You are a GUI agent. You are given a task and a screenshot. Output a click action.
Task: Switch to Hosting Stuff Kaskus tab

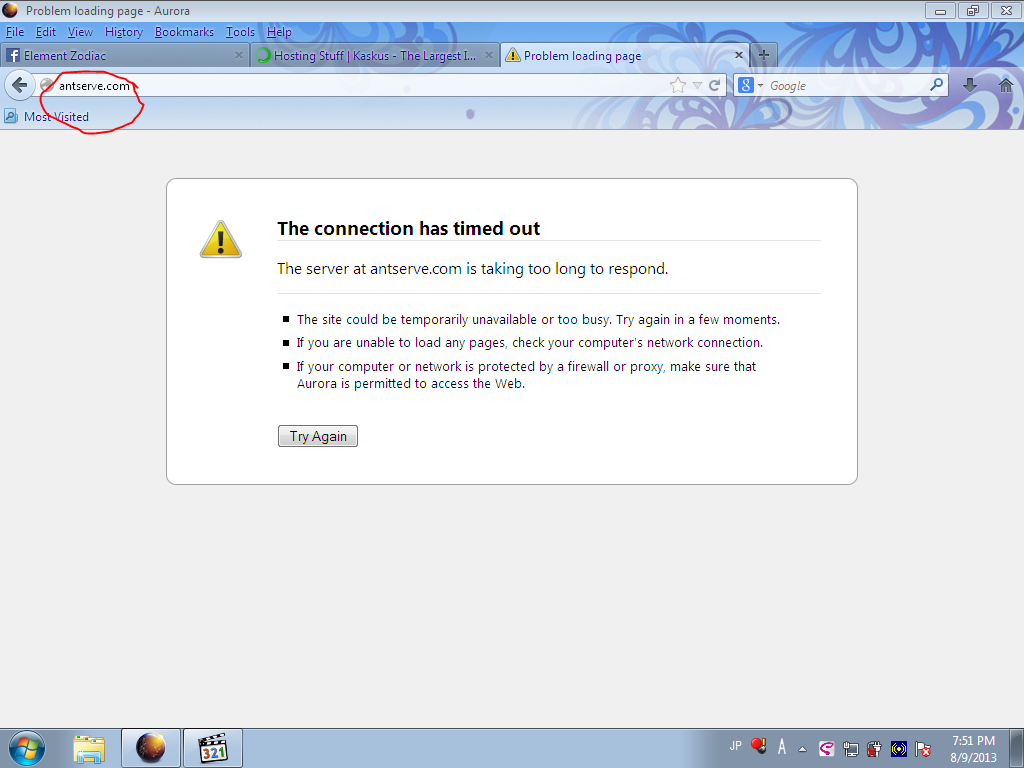[375, 56]
